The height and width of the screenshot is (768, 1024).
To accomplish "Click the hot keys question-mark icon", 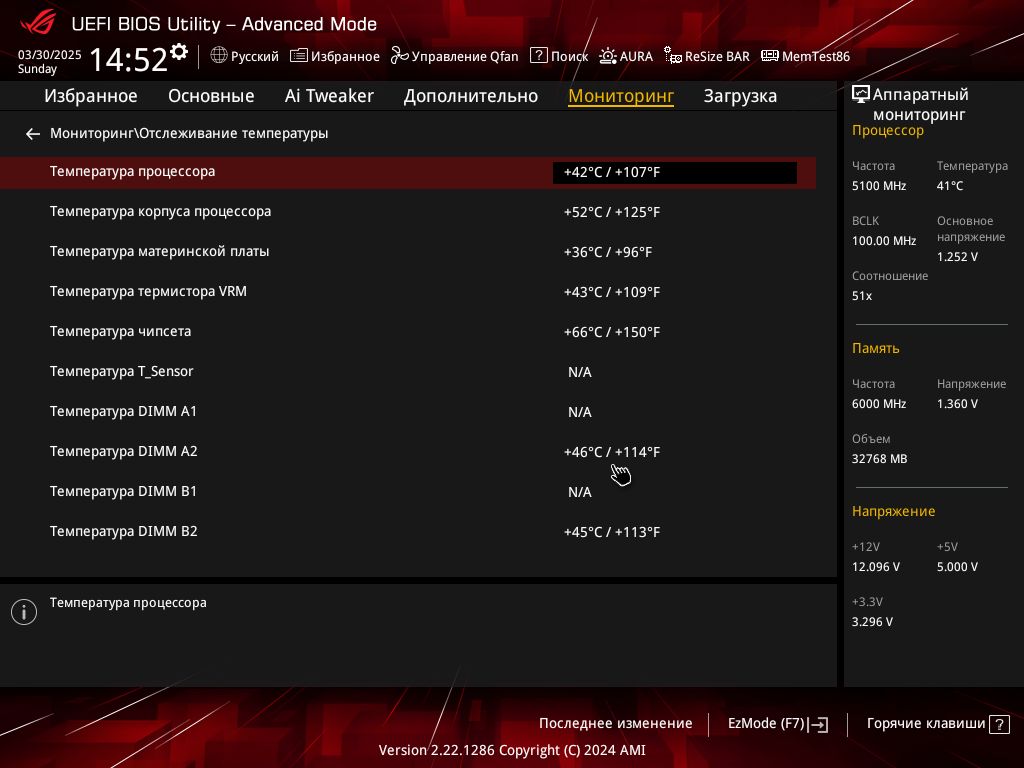I will pos(999,724).
